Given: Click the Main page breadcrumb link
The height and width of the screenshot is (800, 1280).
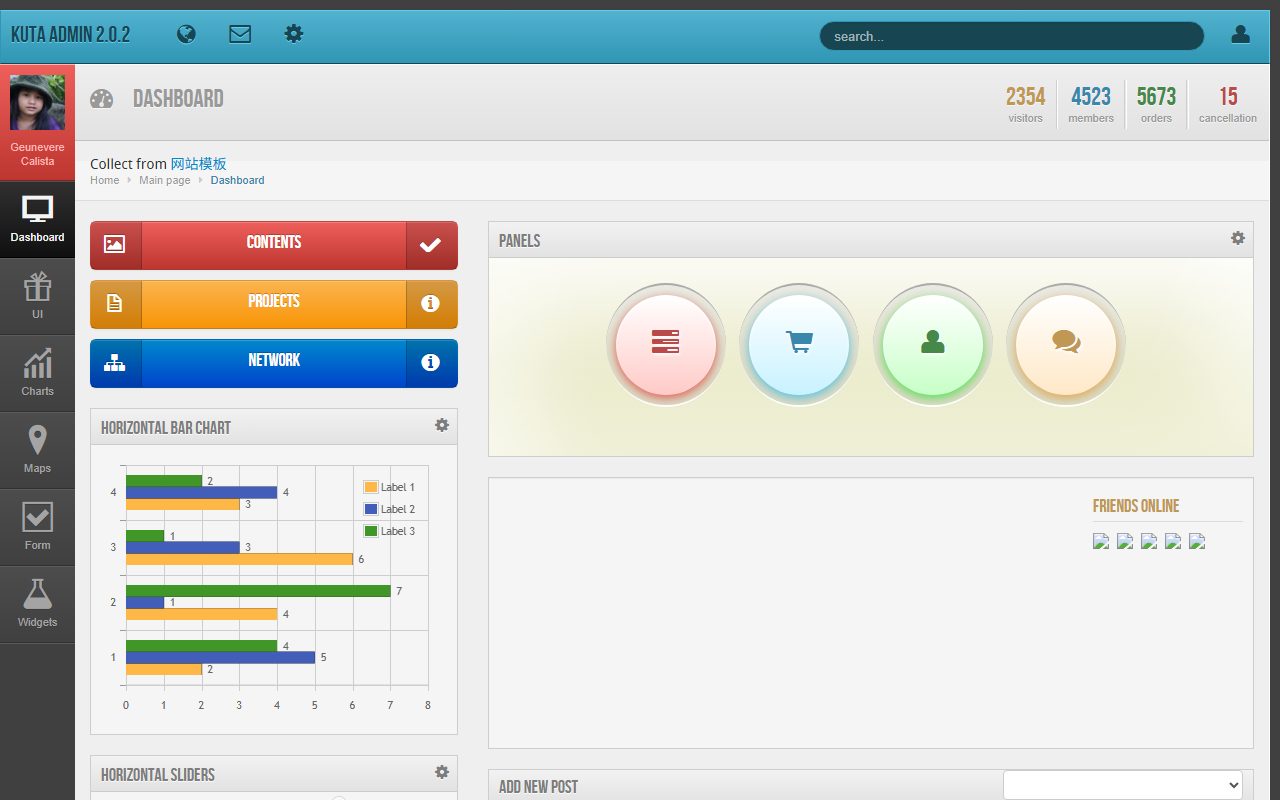Looking at the screenshot, I should pyautogui.click(x=164, y=180).
